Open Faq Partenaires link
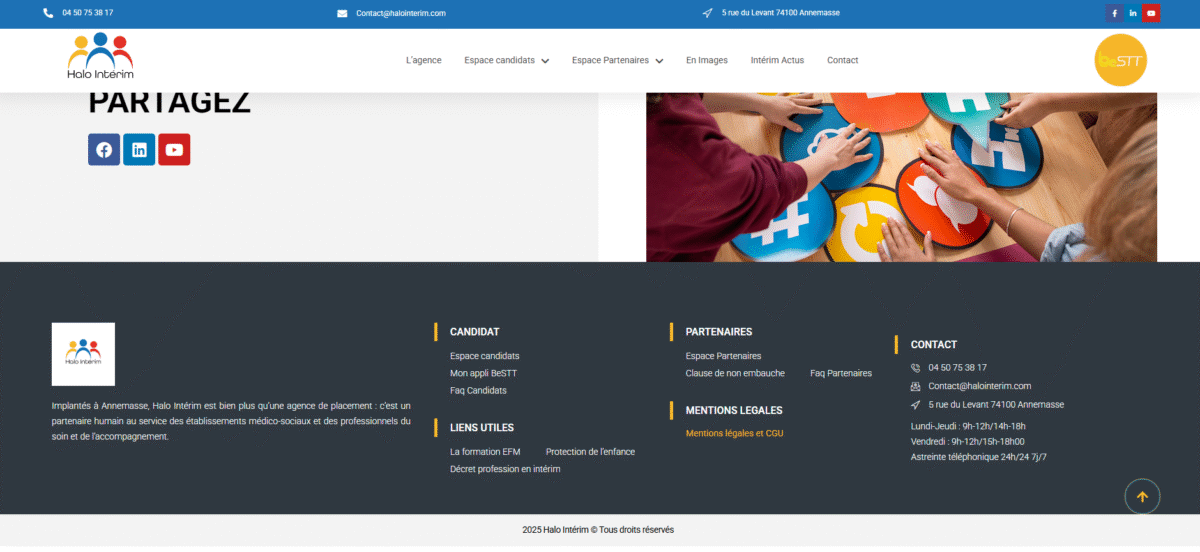1200x552 pixels. click(841, 373)
